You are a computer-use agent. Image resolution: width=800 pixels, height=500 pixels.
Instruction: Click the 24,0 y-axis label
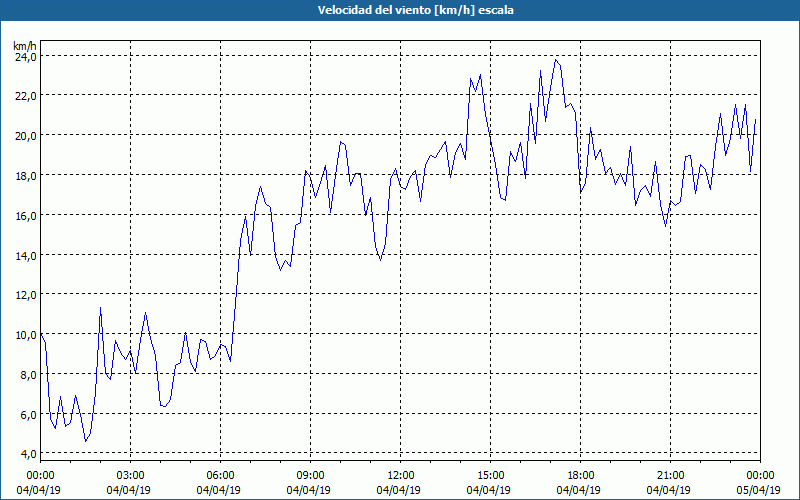coord(25,56)
